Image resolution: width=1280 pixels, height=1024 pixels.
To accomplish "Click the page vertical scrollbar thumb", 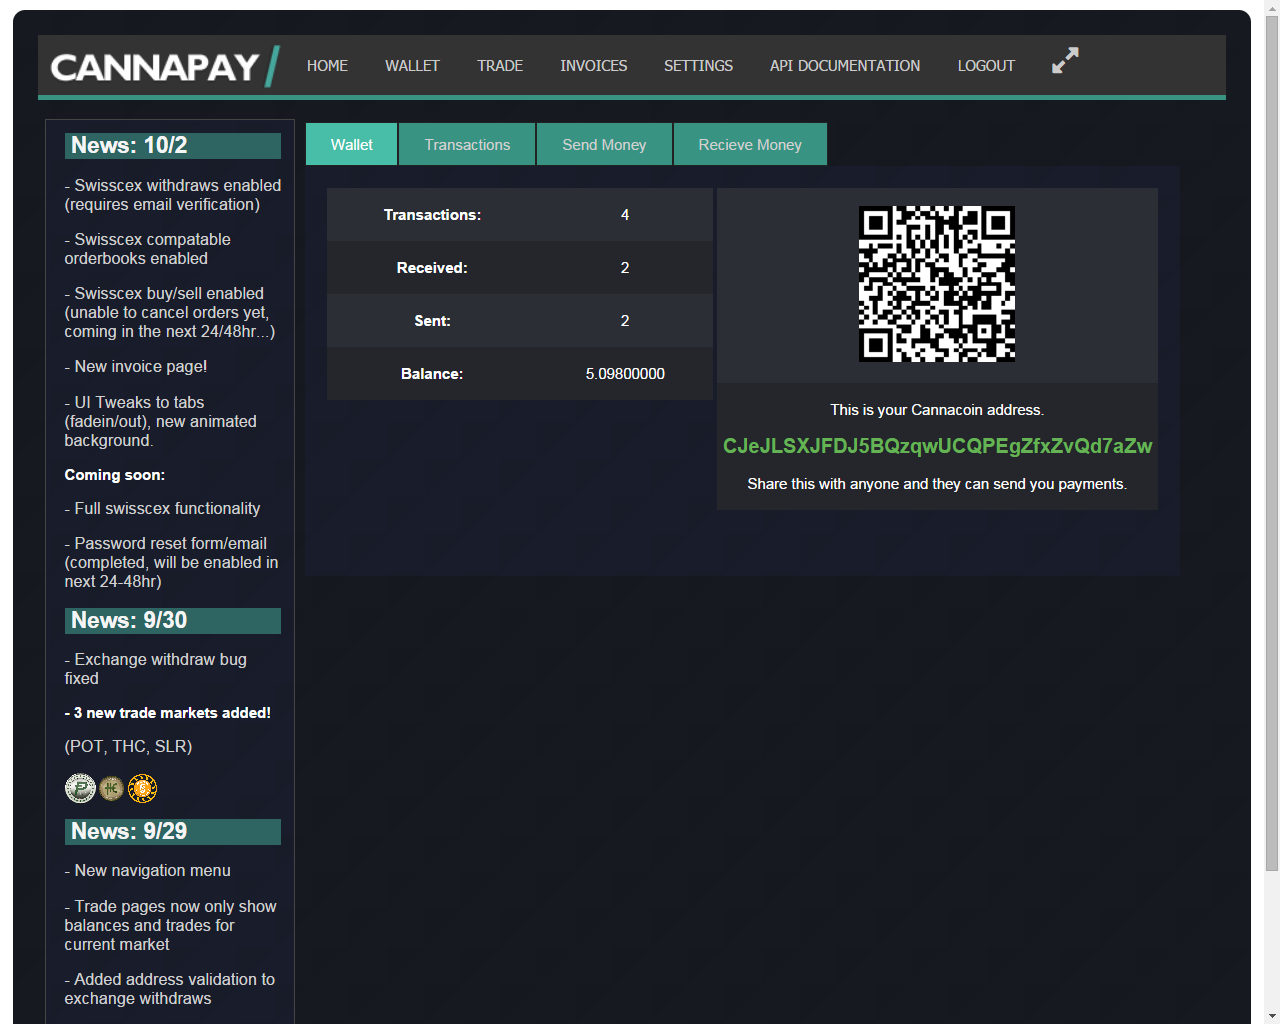I will (x=1271, y=444).
